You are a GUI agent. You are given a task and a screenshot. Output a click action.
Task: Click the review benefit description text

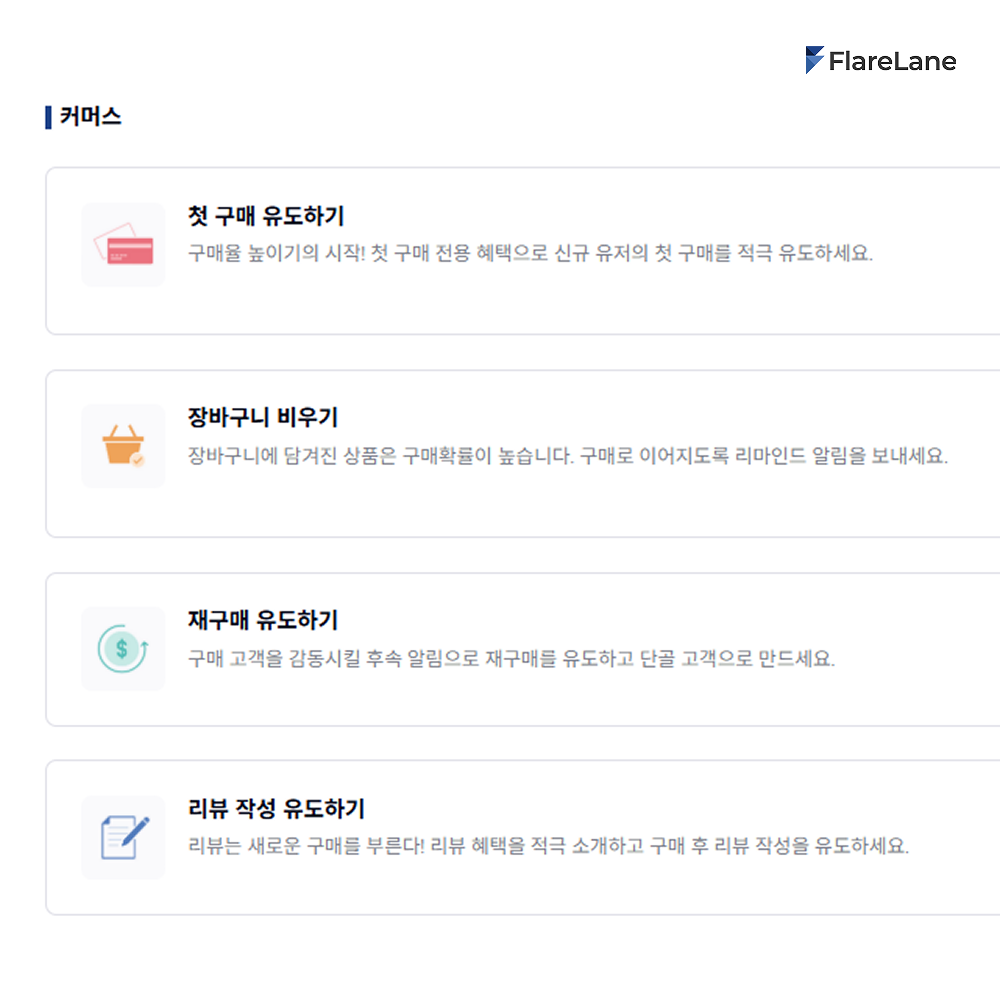[548, 846]
